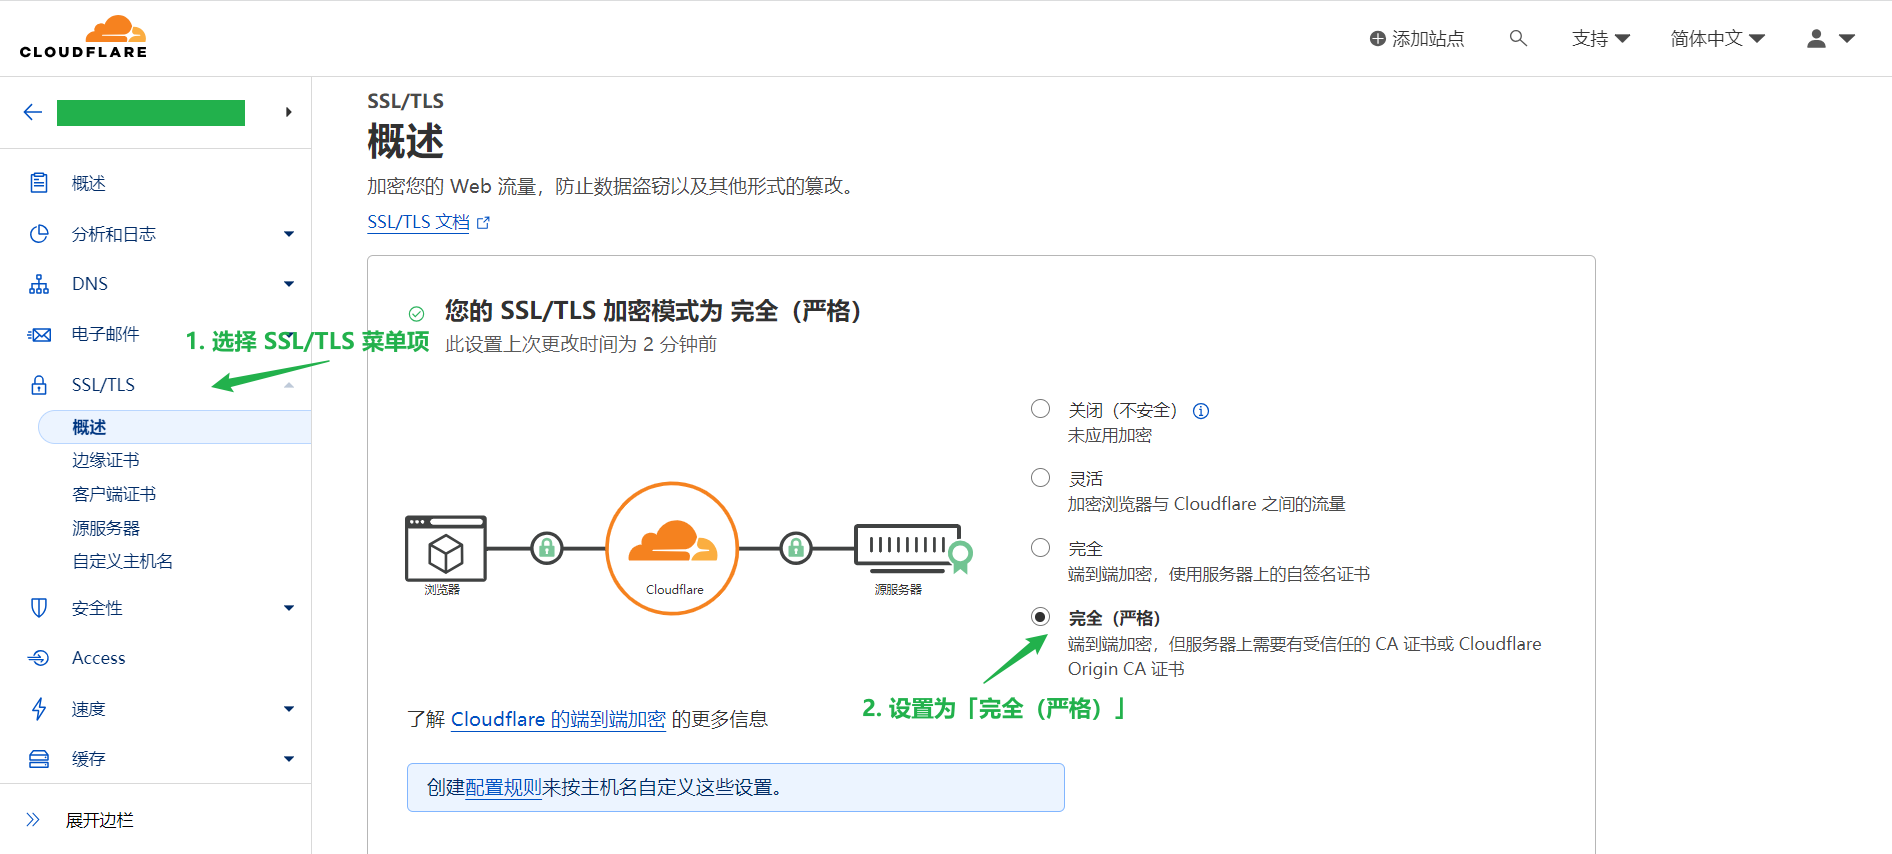Click 展开边栏 at sidebar bottom
This screenshot has height=854, width=1892.
tap(100, 820)
